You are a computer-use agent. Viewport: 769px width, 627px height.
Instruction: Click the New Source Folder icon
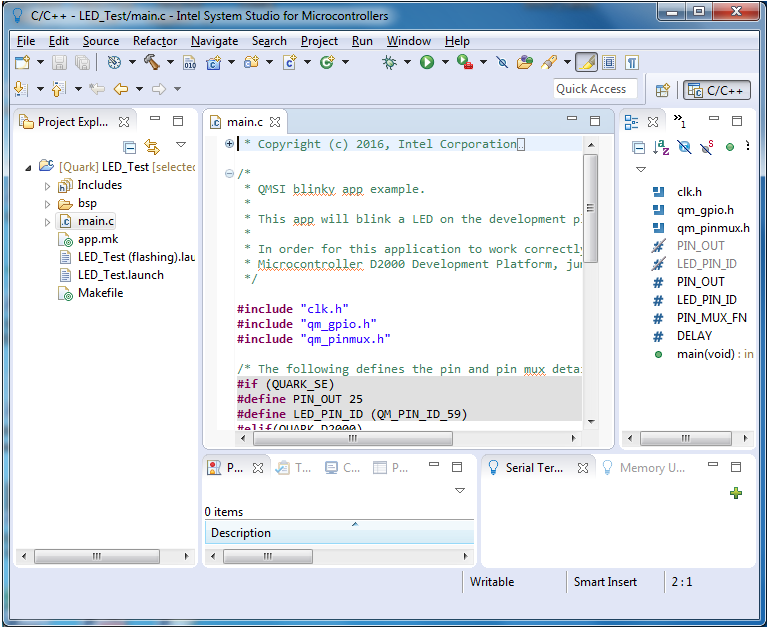pos(252,62)
